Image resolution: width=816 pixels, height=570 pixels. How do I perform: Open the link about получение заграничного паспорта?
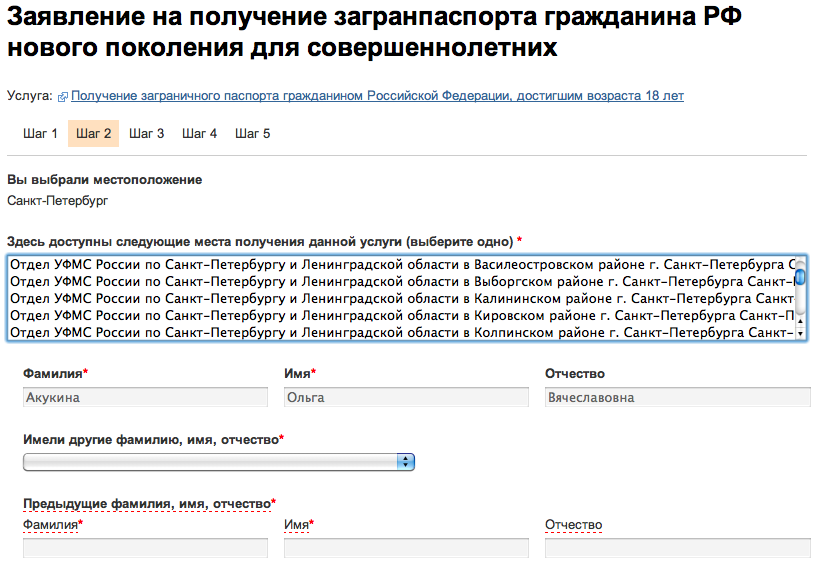coord(377,96)
